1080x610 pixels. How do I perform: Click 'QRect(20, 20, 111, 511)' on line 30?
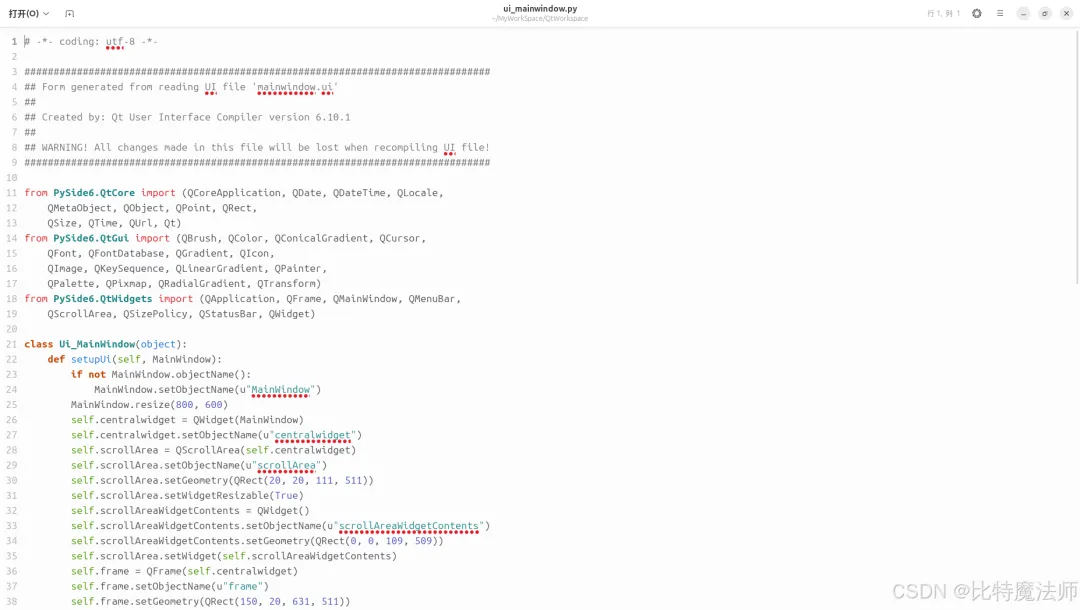coord(303,481)
